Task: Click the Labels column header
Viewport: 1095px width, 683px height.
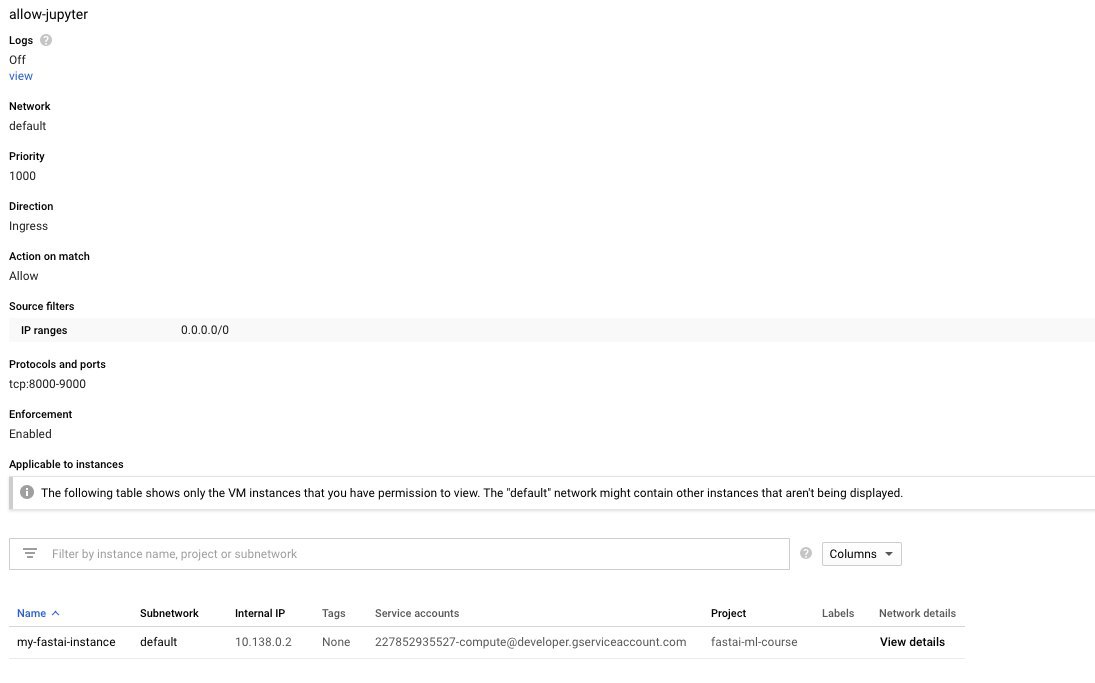Action: point(838,613)
